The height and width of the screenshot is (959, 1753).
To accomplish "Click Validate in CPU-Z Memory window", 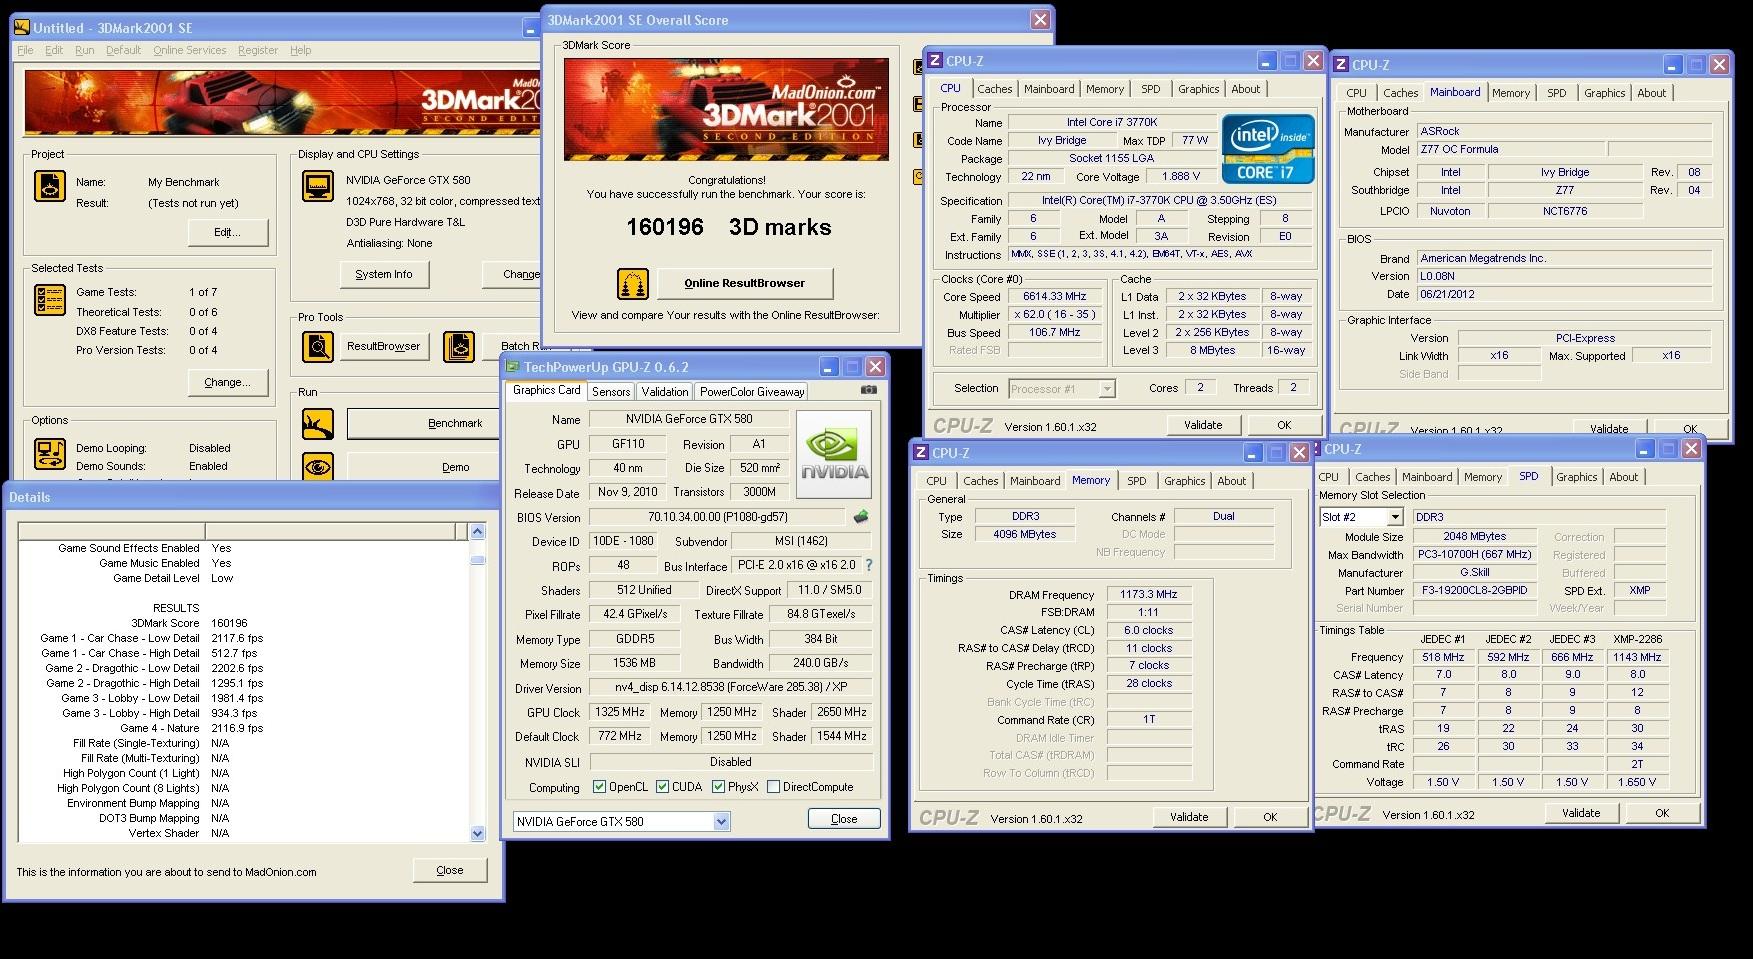I will pyautogui.click(x=1189, y=817).
